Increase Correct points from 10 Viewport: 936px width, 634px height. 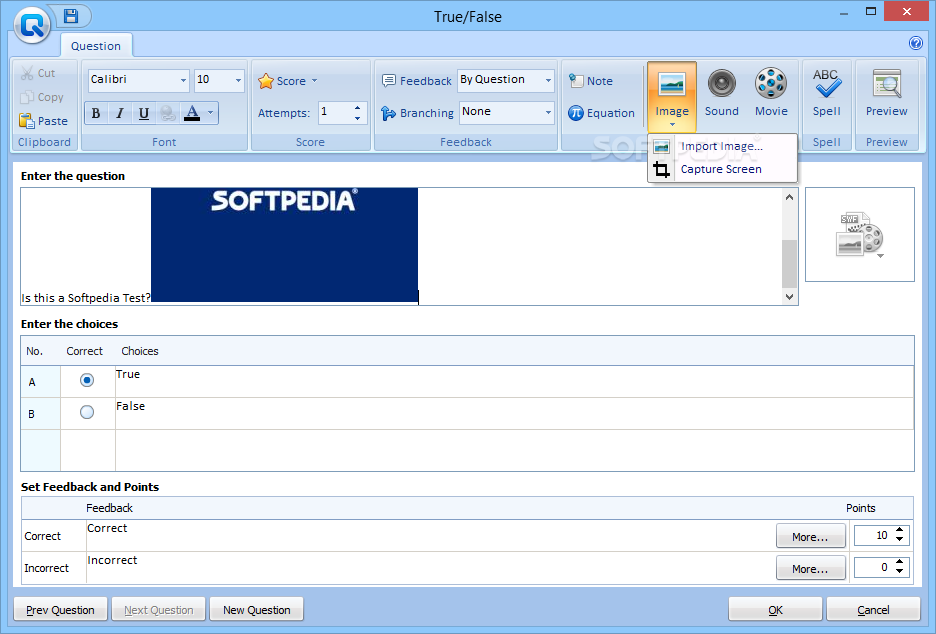900,531
